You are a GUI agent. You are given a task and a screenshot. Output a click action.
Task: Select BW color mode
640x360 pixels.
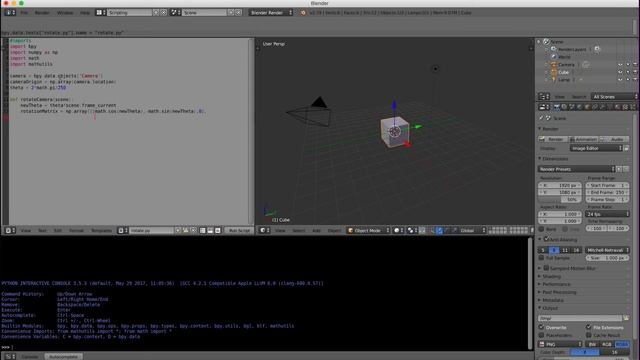click(592, 344)
